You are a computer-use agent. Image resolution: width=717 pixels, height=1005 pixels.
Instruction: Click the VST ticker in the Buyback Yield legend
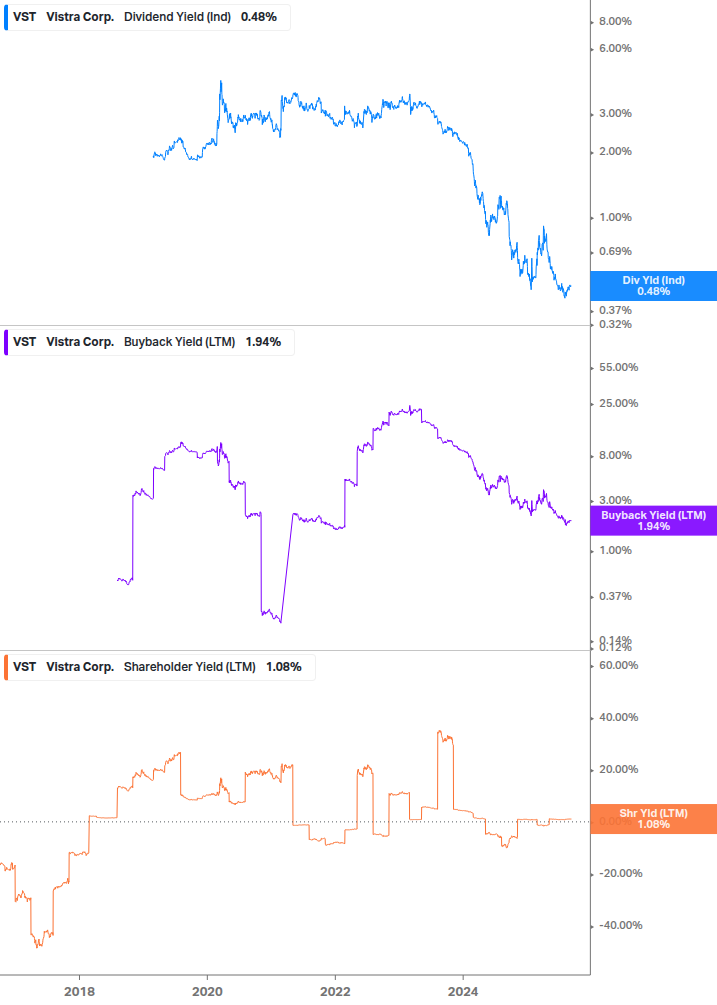click(x=24, y=342)
